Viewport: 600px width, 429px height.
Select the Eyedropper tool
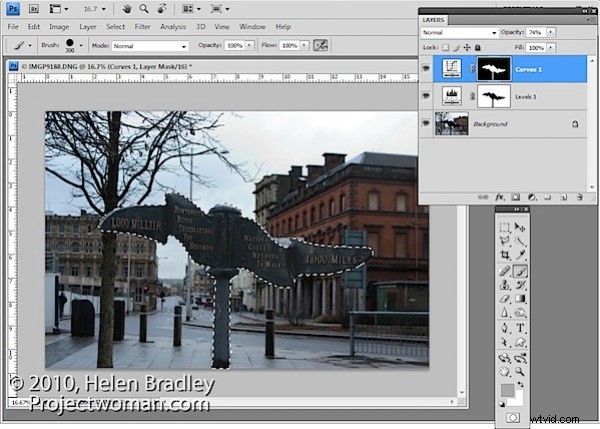(520, 255)
